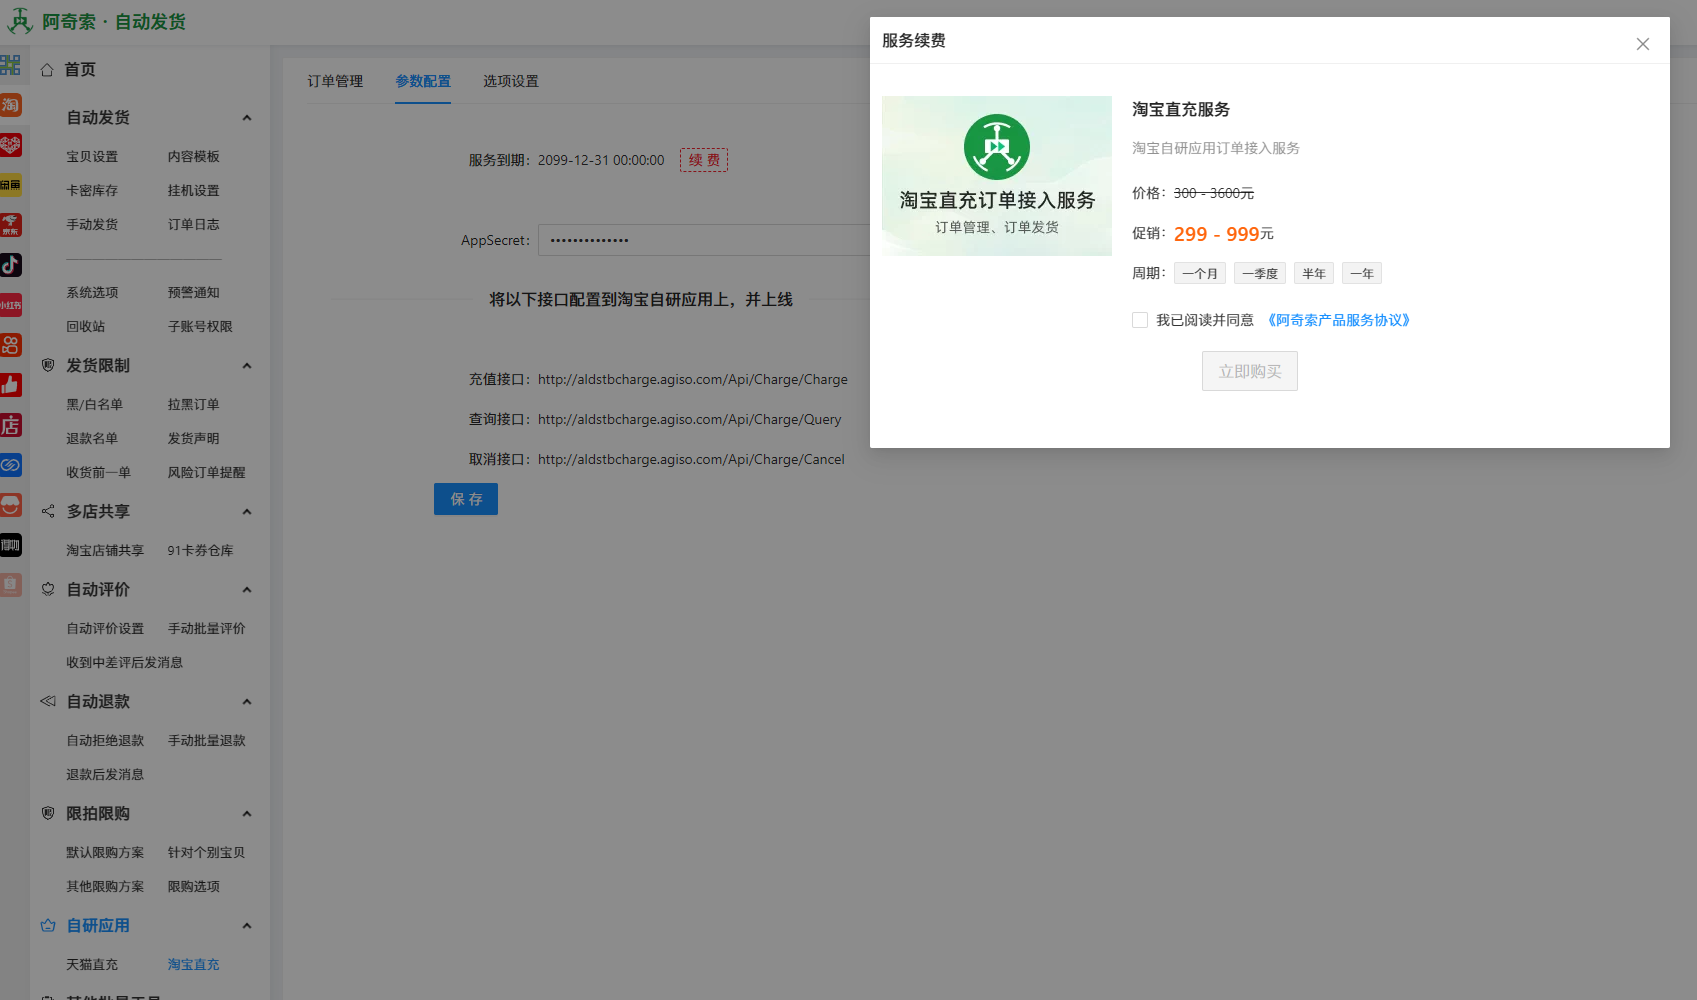Choose the 一季度 billing period
The image size is (1697, 1000).
pyautogui.click(x=1260, y=273)
